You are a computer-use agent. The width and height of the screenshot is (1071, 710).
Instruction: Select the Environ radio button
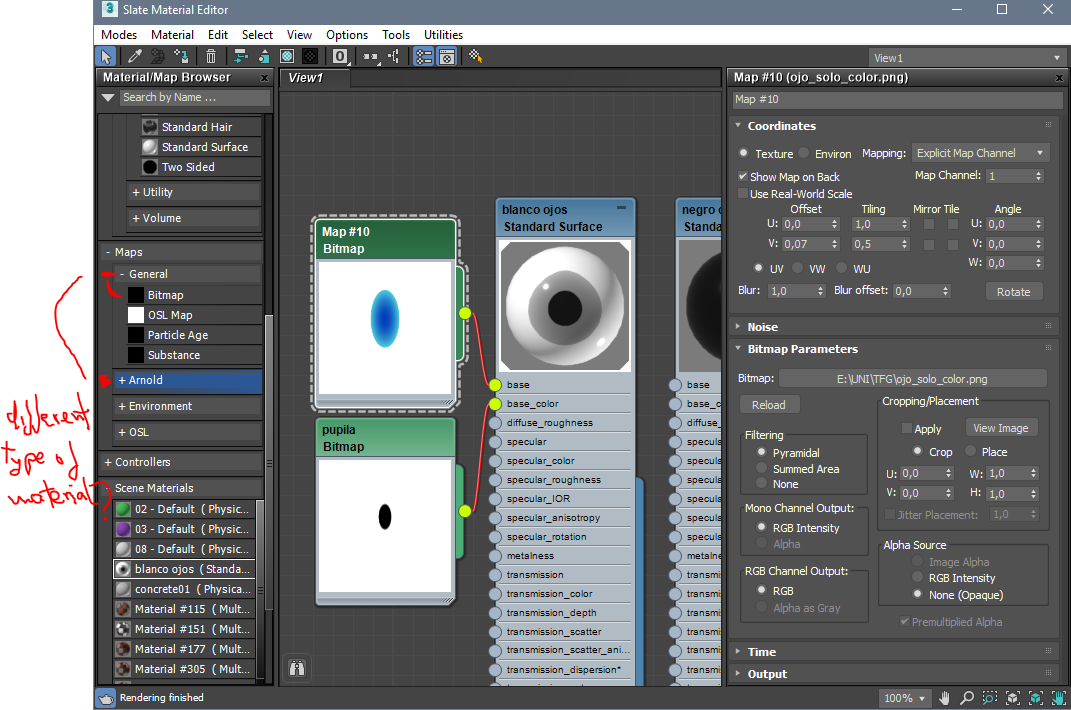coord(804,153)
